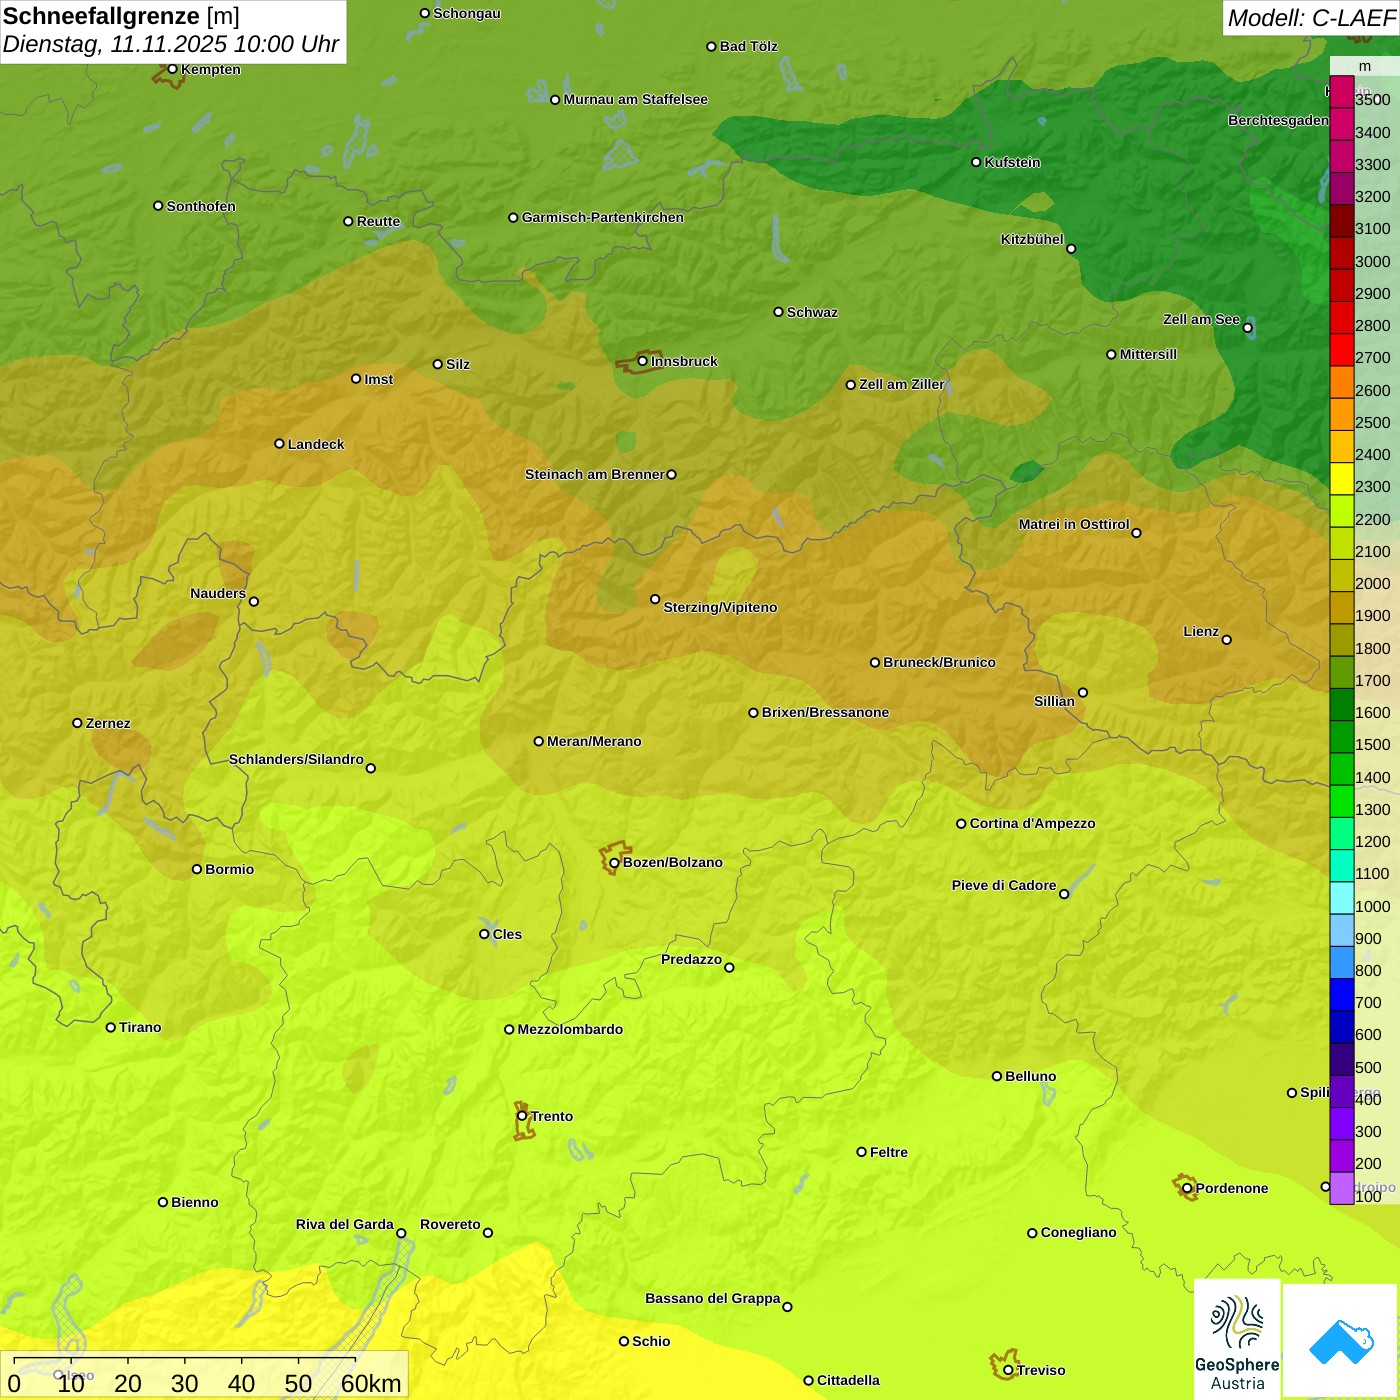Screen dimensions: 1400x1400
Task: Click the Lienz city marker dot
Action: 1227,640
